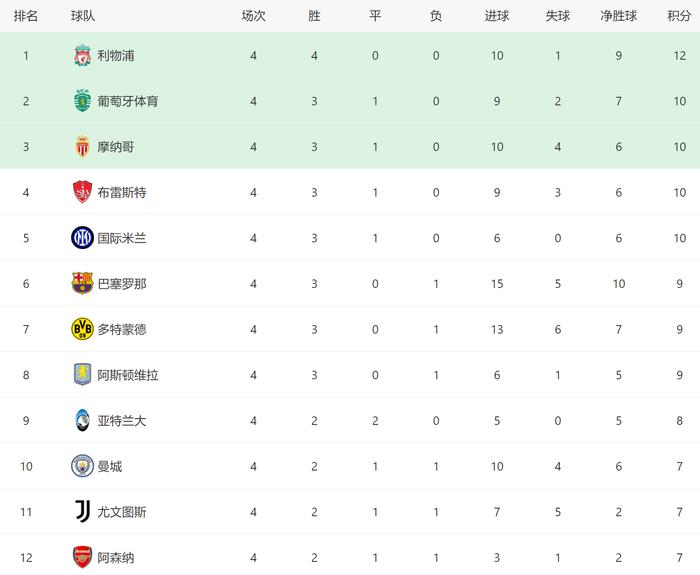This screenshot has height=575, width=700.
Task: Click the Liverpool club crest icon
Action: [x=82, y=56]
